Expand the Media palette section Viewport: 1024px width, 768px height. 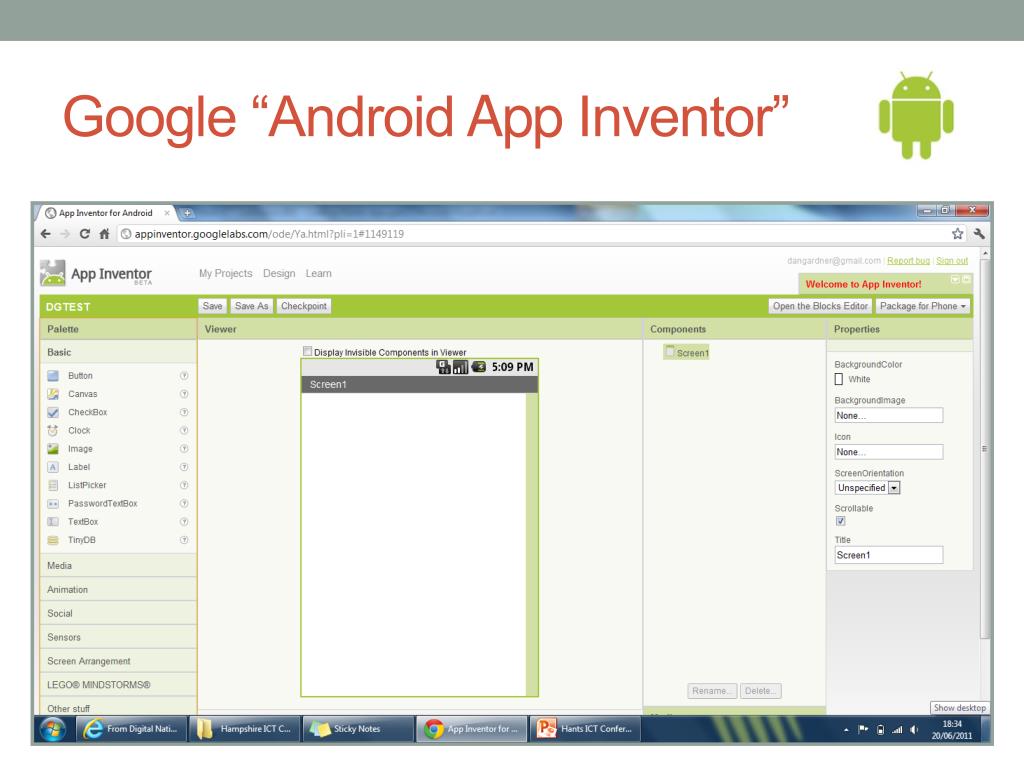[118, 566]
